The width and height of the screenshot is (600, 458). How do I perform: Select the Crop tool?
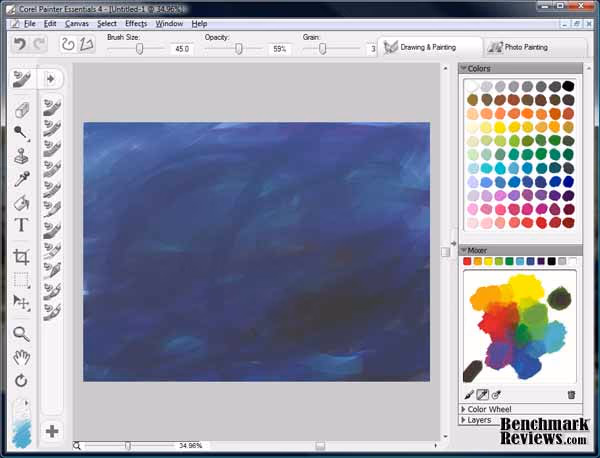[x=21, y=257]
